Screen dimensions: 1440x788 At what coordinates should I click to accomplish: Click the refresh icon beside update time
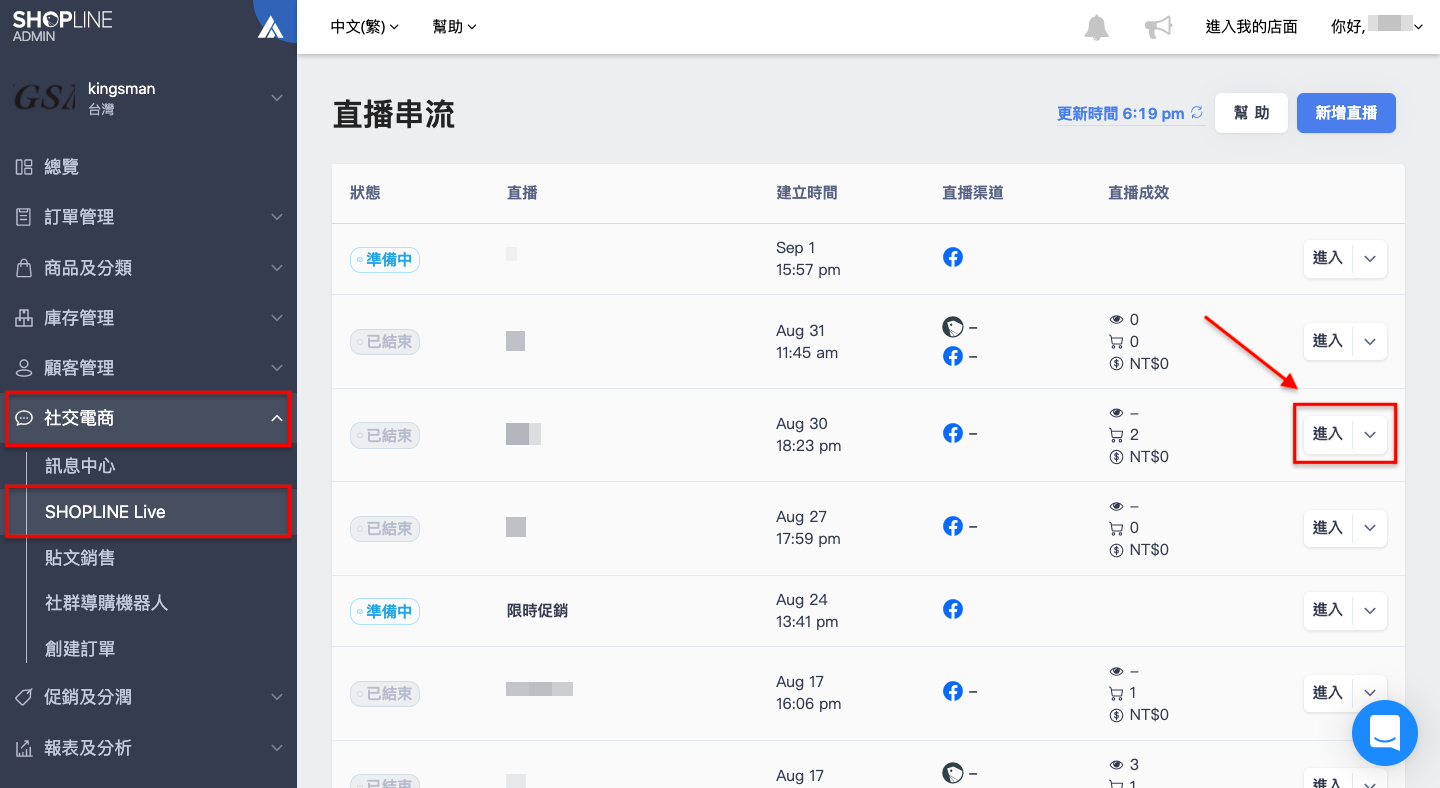pos(1197,113)
